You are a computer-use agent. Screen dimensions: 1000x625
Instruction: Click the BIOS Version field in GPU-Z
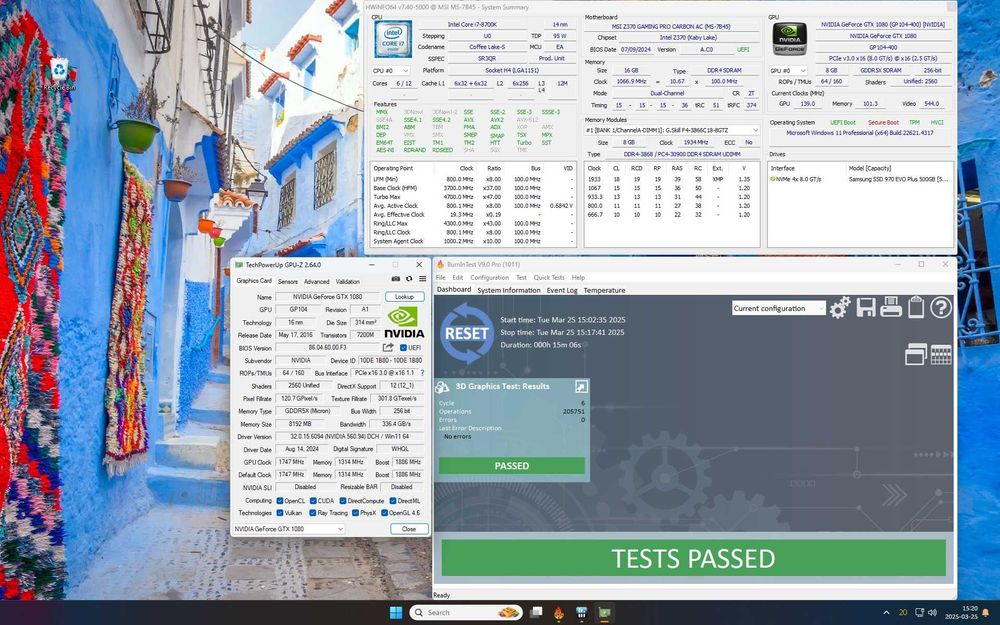[x=328, y=348]
